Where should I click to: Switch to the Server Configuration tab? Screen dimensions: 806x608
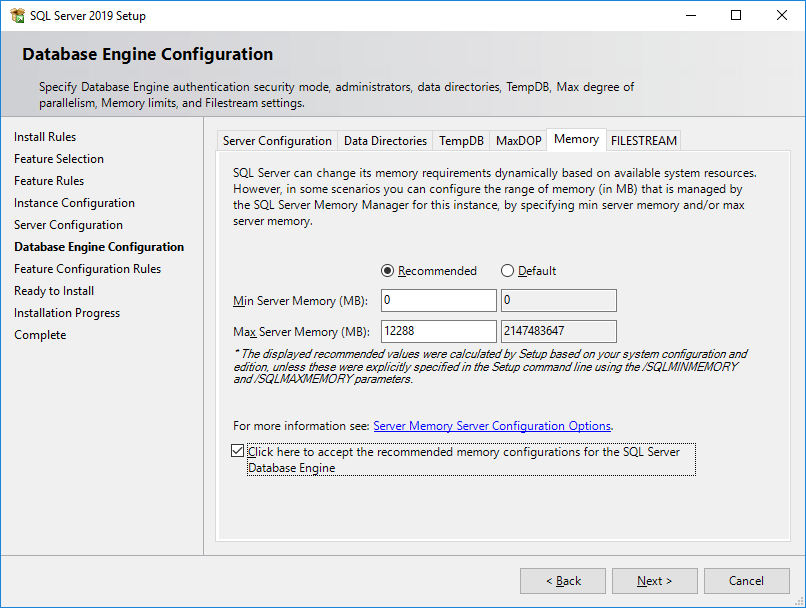277,141
